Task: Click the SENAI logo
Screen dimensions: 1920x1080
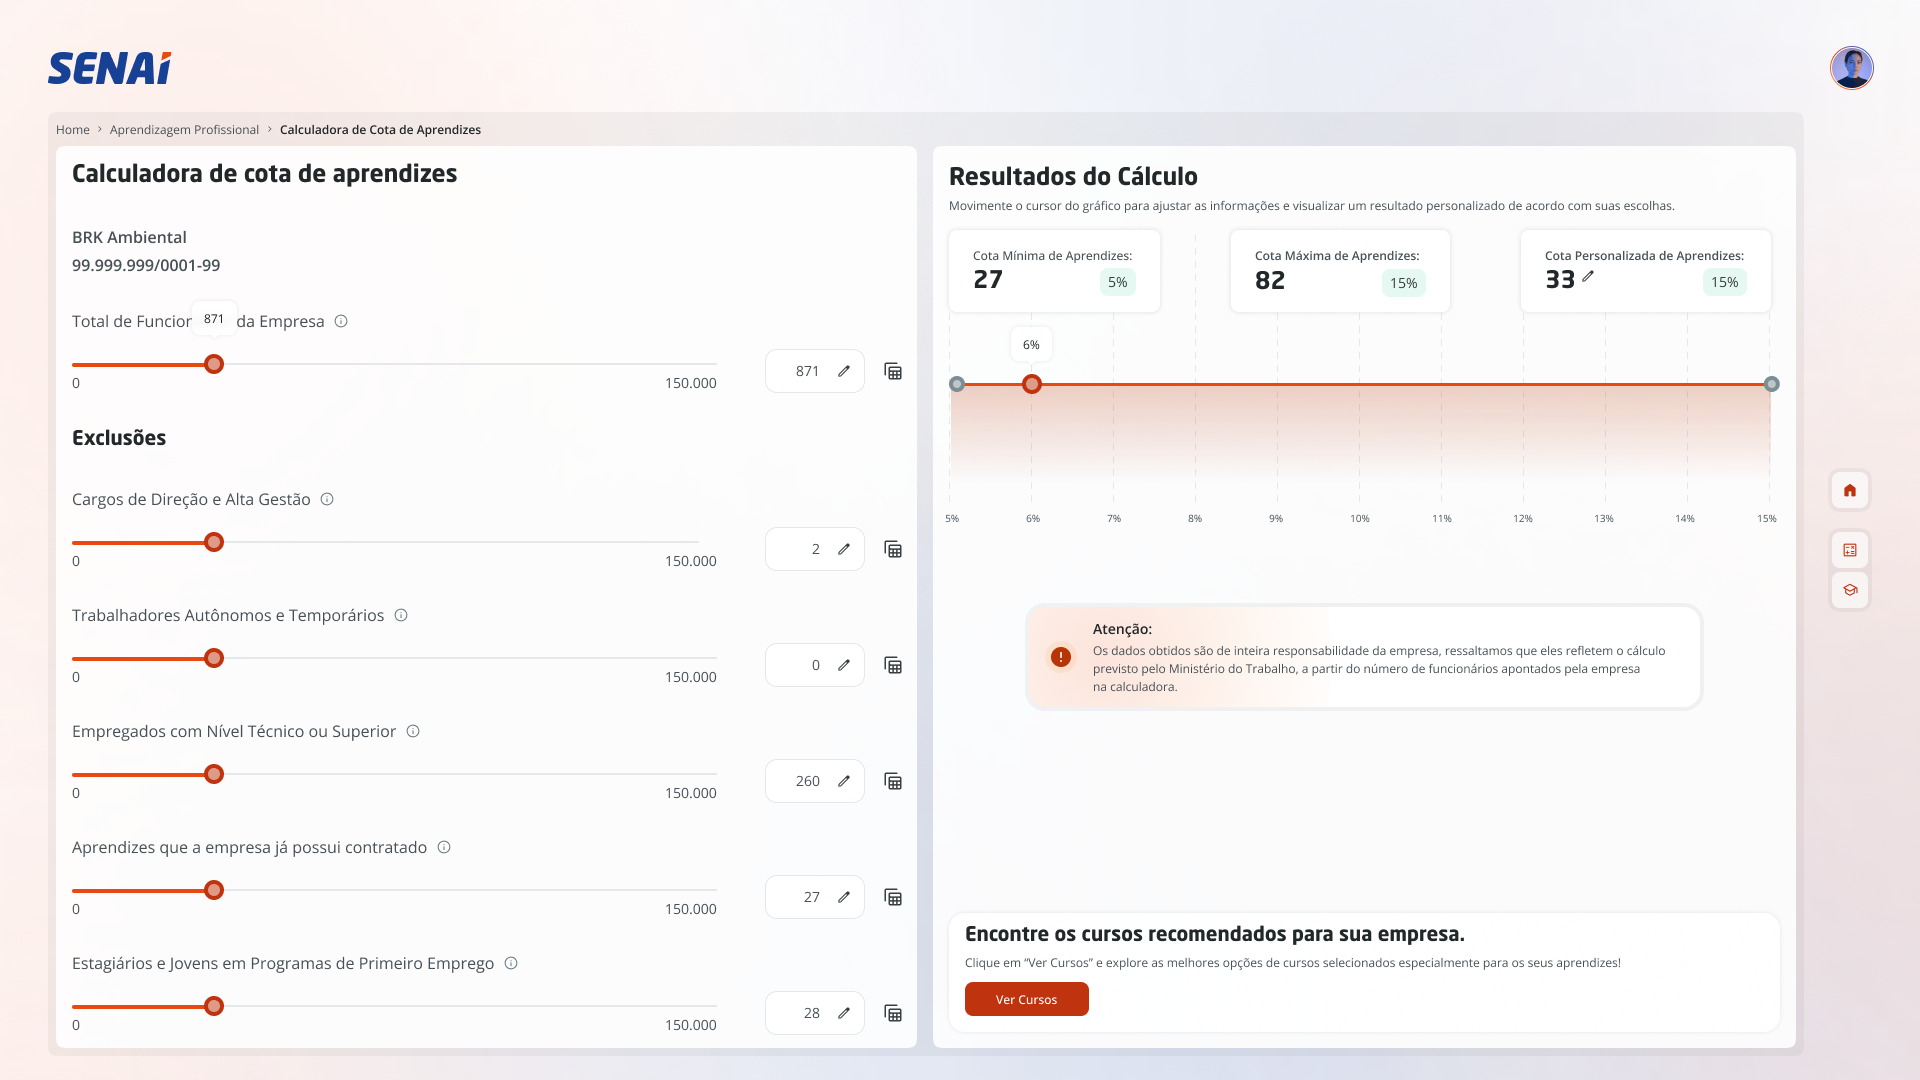Action: click(109, 68)
